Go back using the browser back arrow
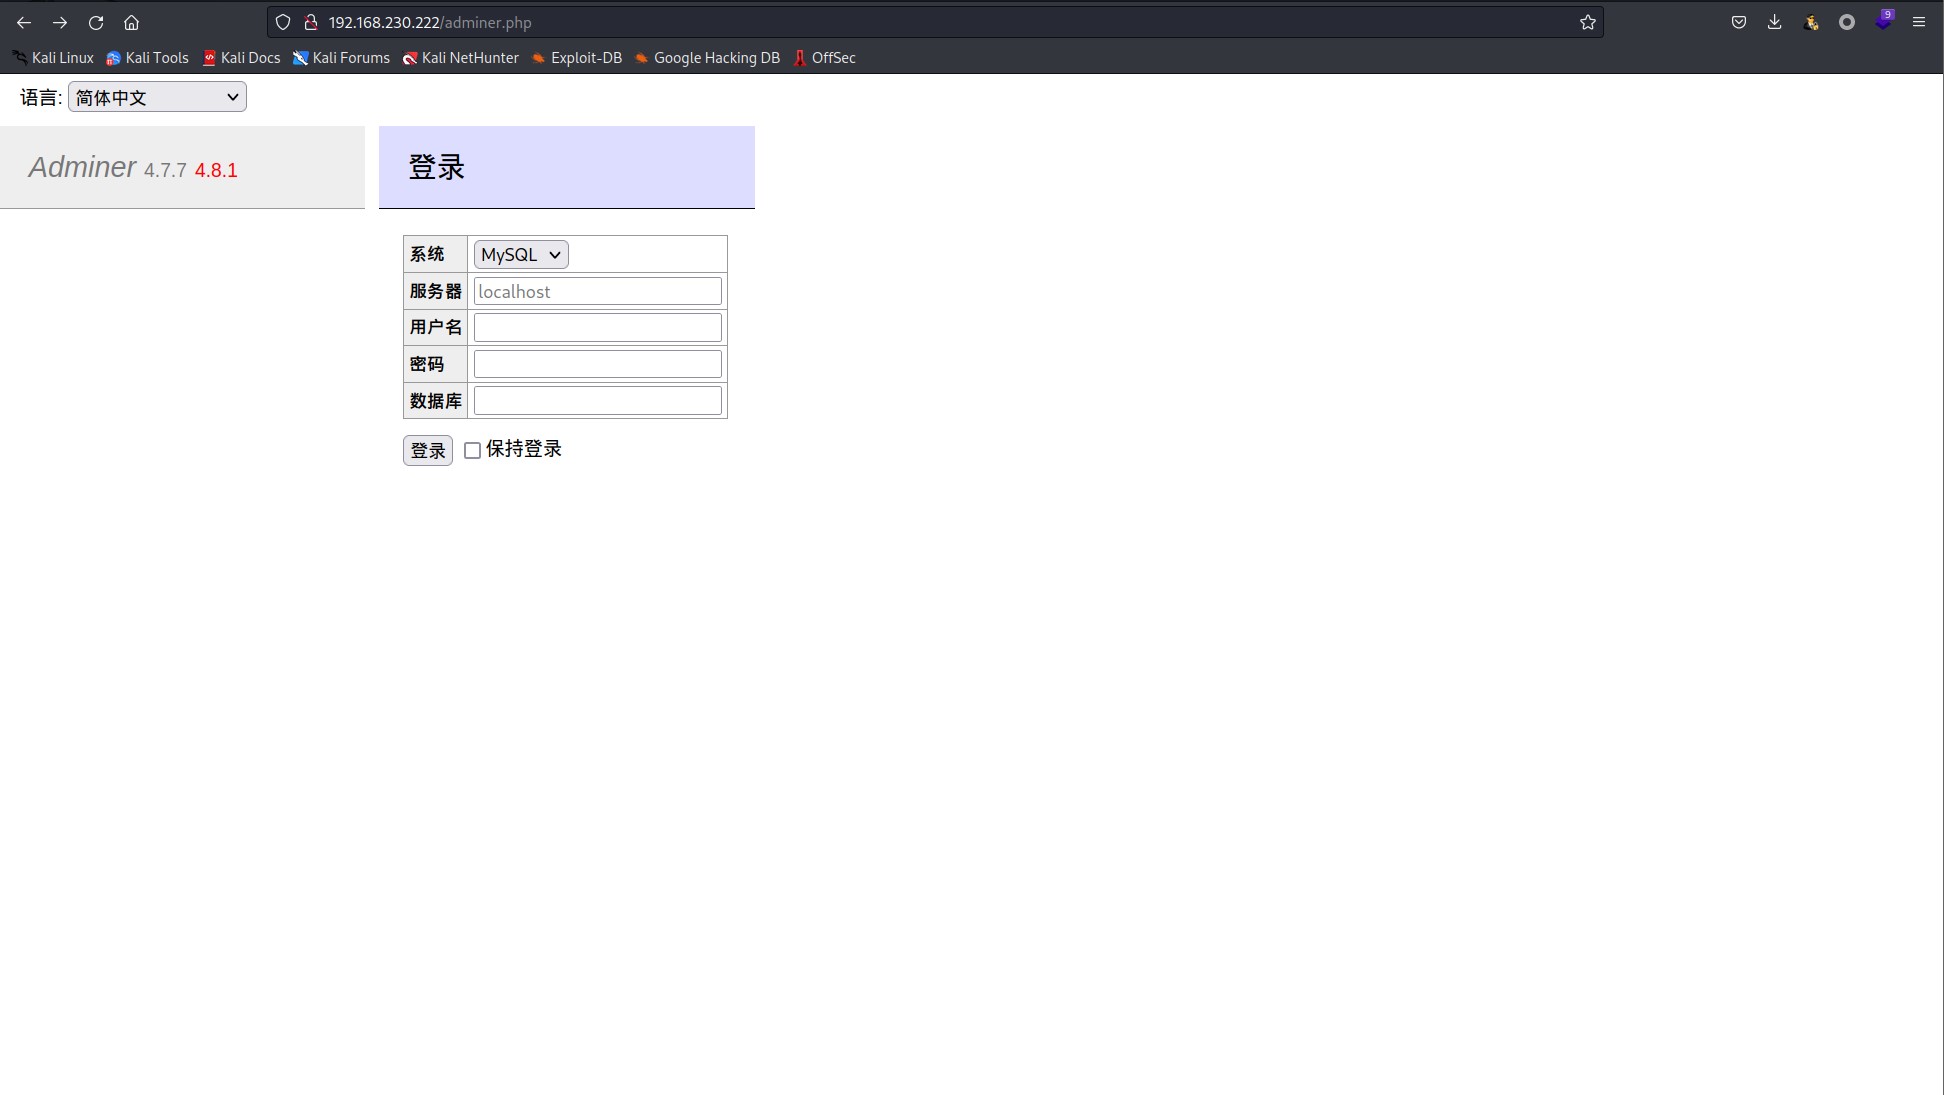1944x1095 pixels. coord(24,22)
